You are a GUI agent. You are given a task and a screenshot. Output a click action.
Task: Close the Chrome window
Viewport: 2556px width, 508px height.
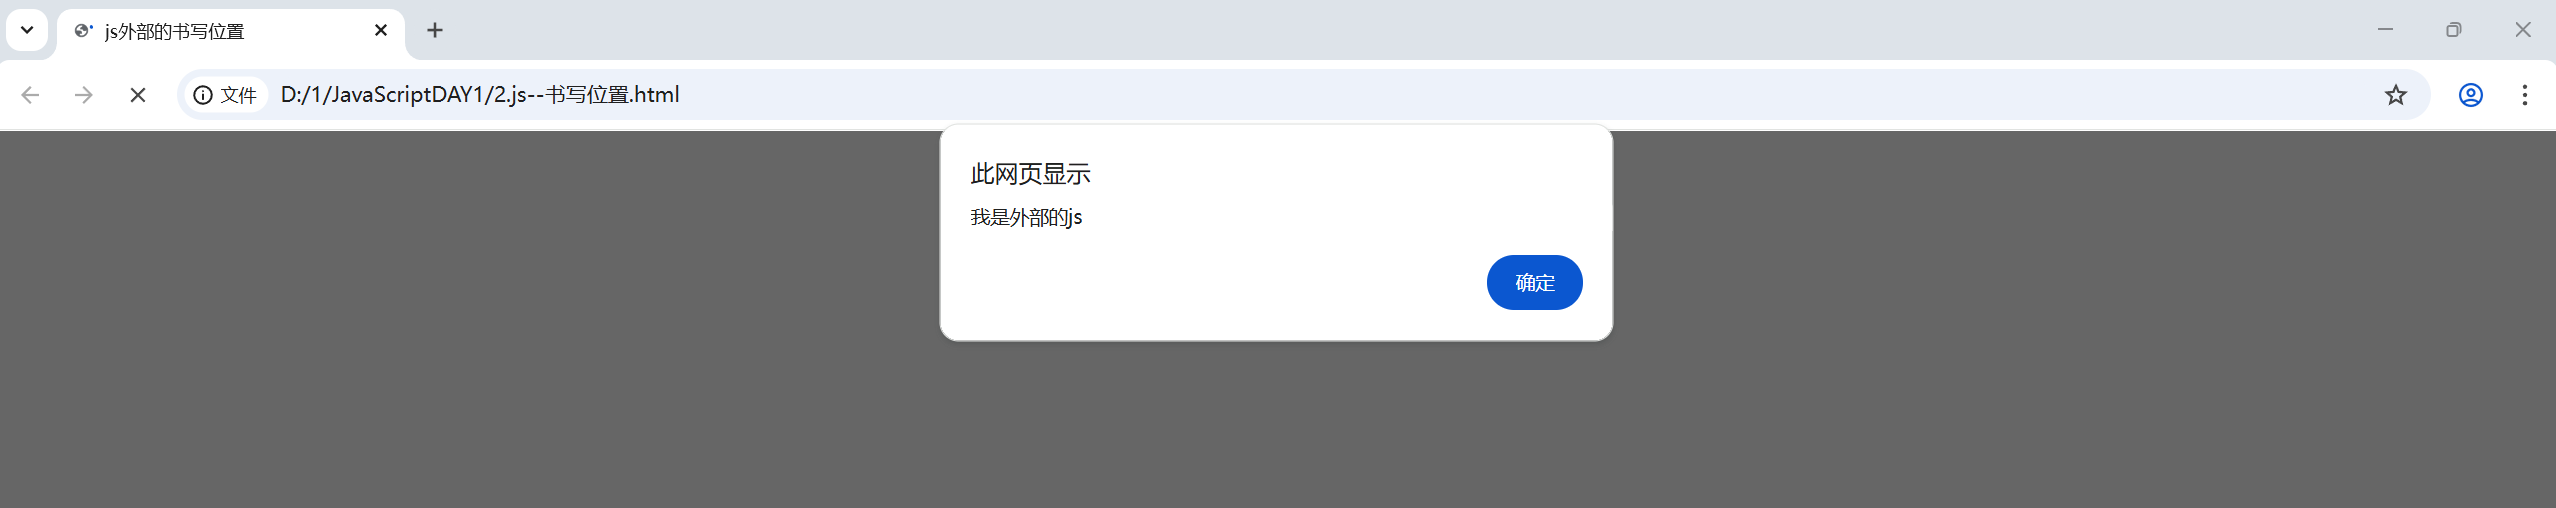(2523, 30)
